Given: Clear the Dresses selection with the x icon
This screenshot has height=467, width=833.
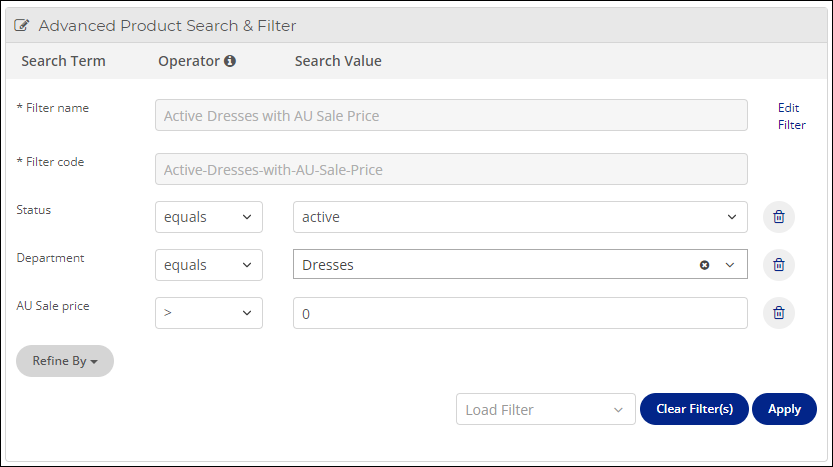Looking at the screenshot, I should (x=704, y=265).
